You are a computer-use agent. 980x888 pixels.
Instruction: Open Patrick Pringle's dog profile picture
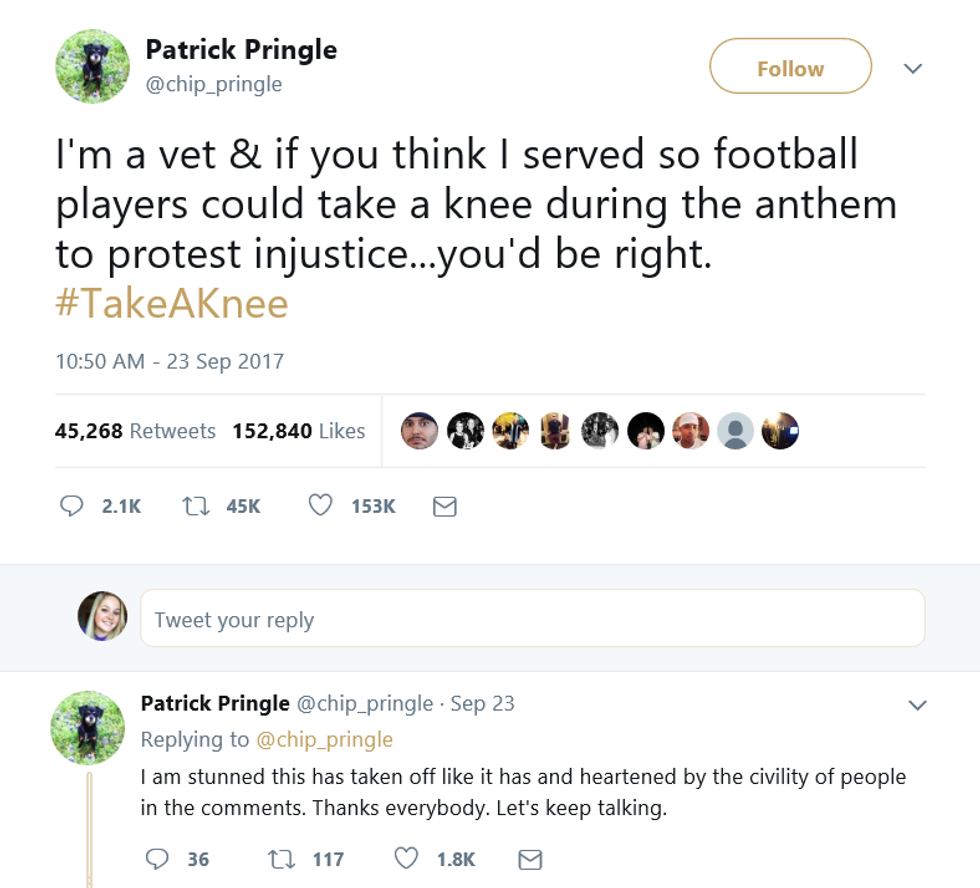tap(92, 66)
